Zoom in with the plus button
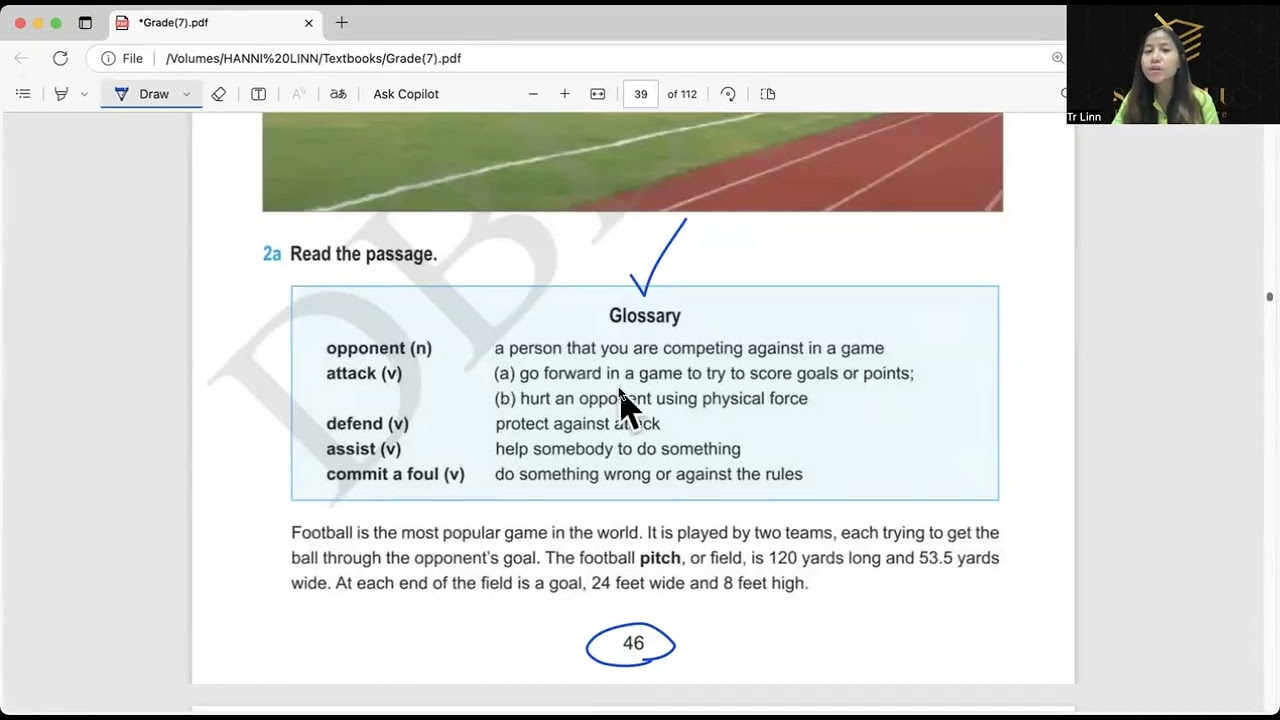The width and height of the screenshot is (1280, 720). (x=565, y=94)
